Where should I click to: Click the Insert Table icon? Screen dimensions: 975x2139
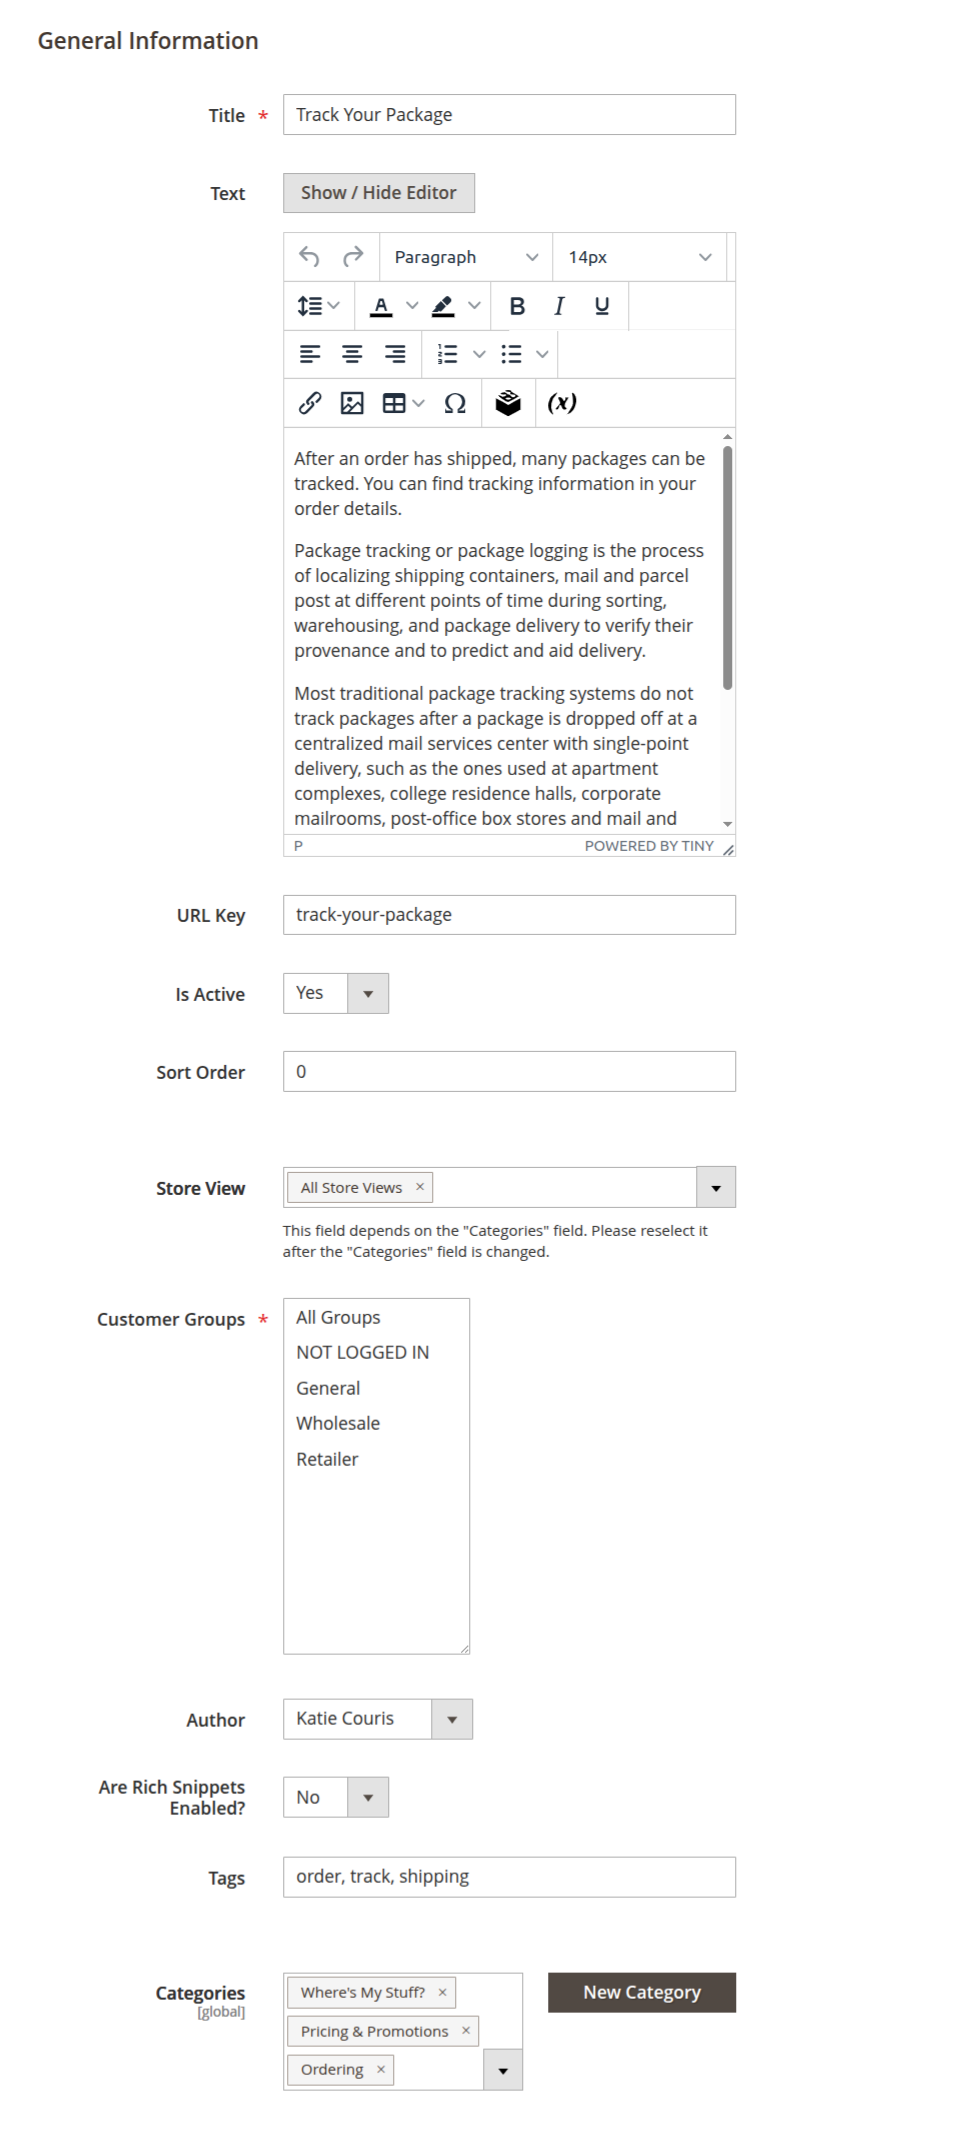point(396,403)
